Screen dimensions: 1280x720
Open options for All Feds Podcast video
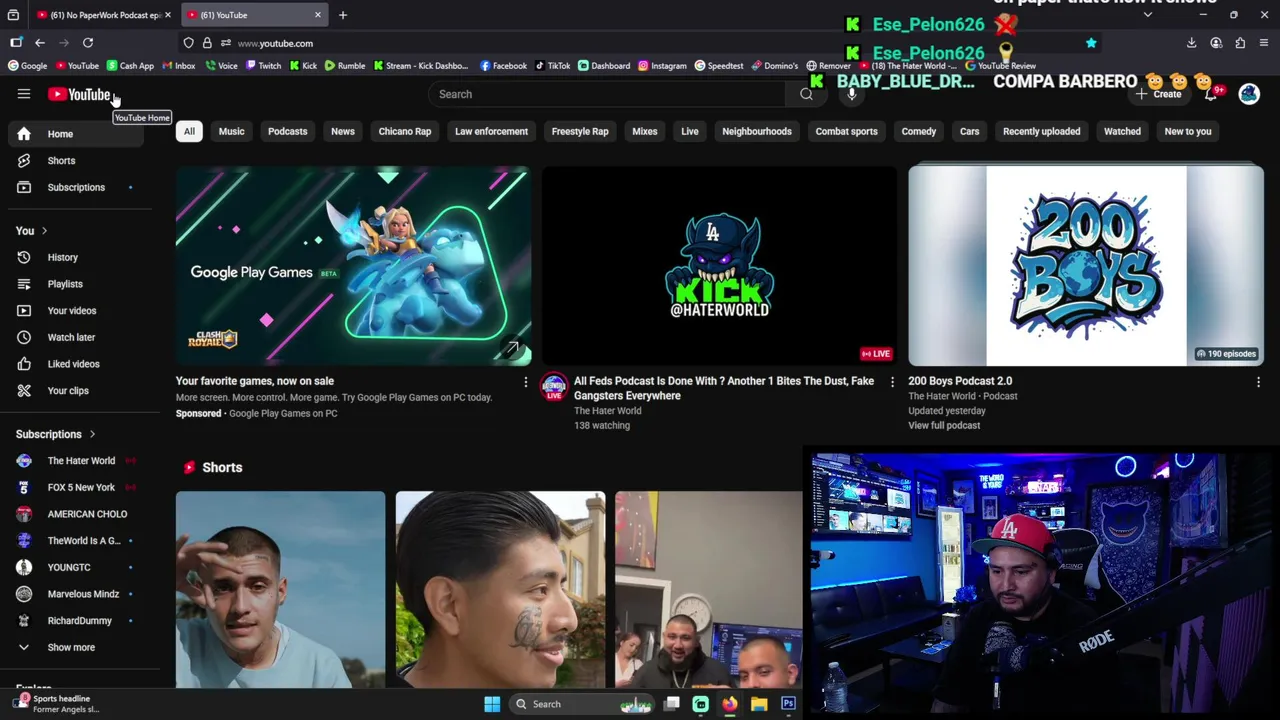tap(892, 382)
